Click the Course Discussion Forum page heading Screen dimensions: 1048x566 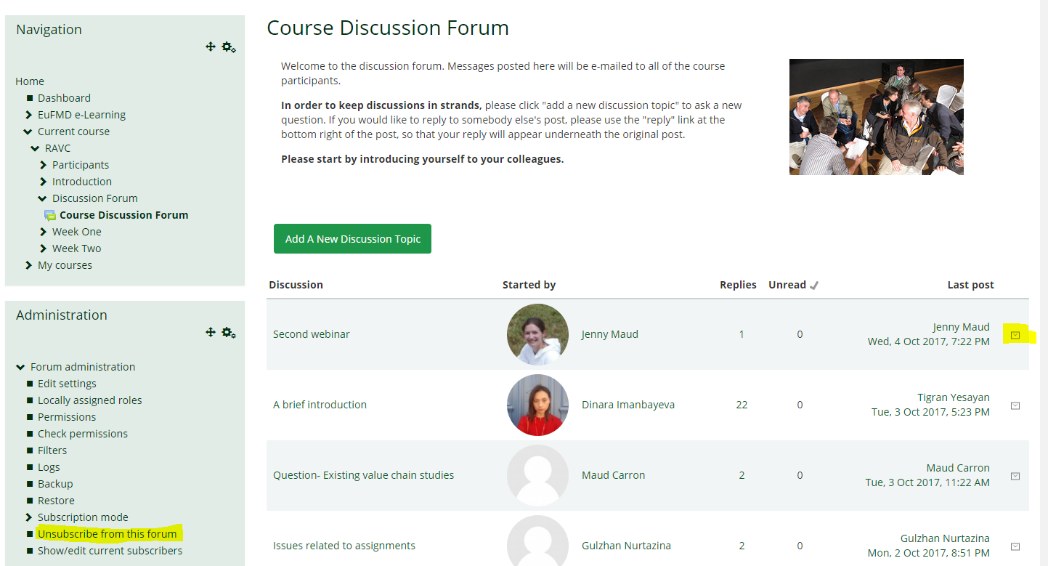tap(388, 28)
